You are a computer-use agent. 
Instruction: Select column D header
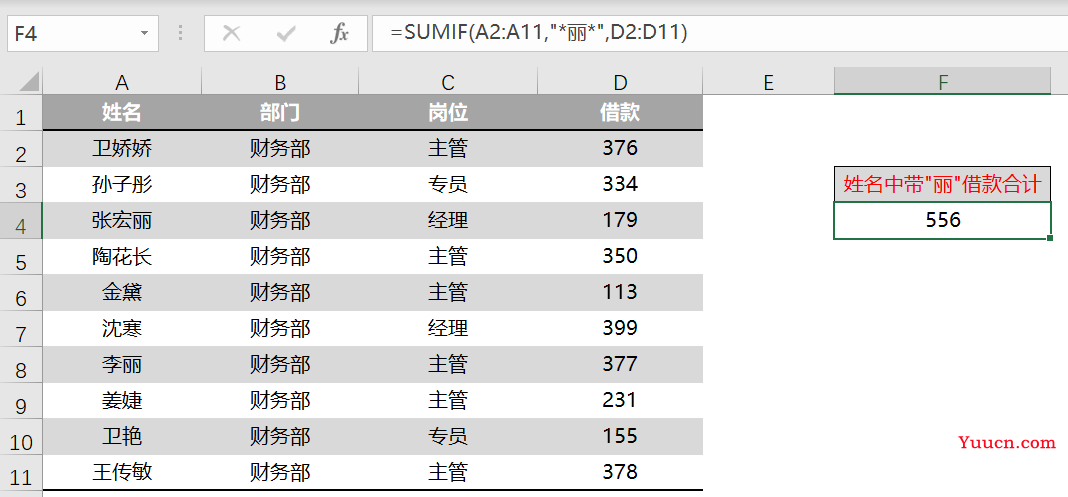pos(620,82)
